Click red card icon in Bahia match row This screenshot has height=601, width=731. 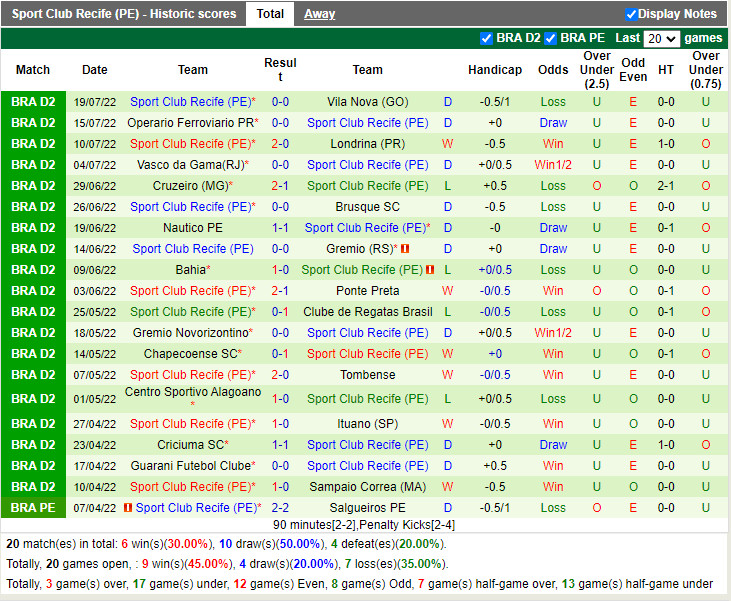(430, 270)
